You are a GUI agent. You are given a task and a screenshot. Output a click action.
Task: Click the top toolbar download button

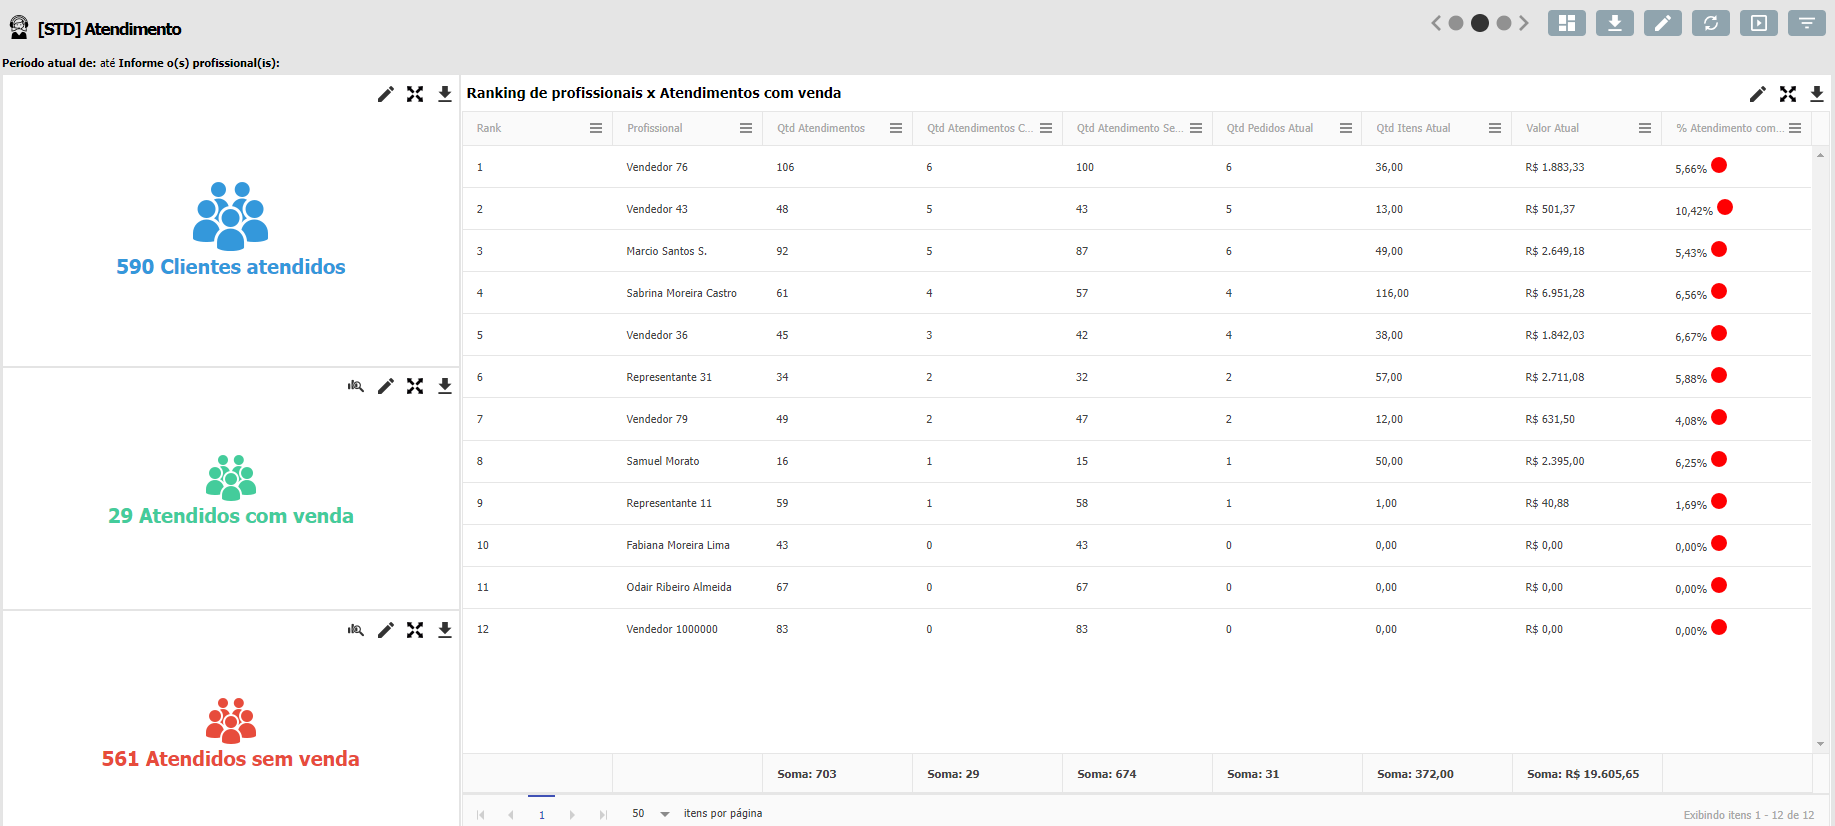(1614, 23)
